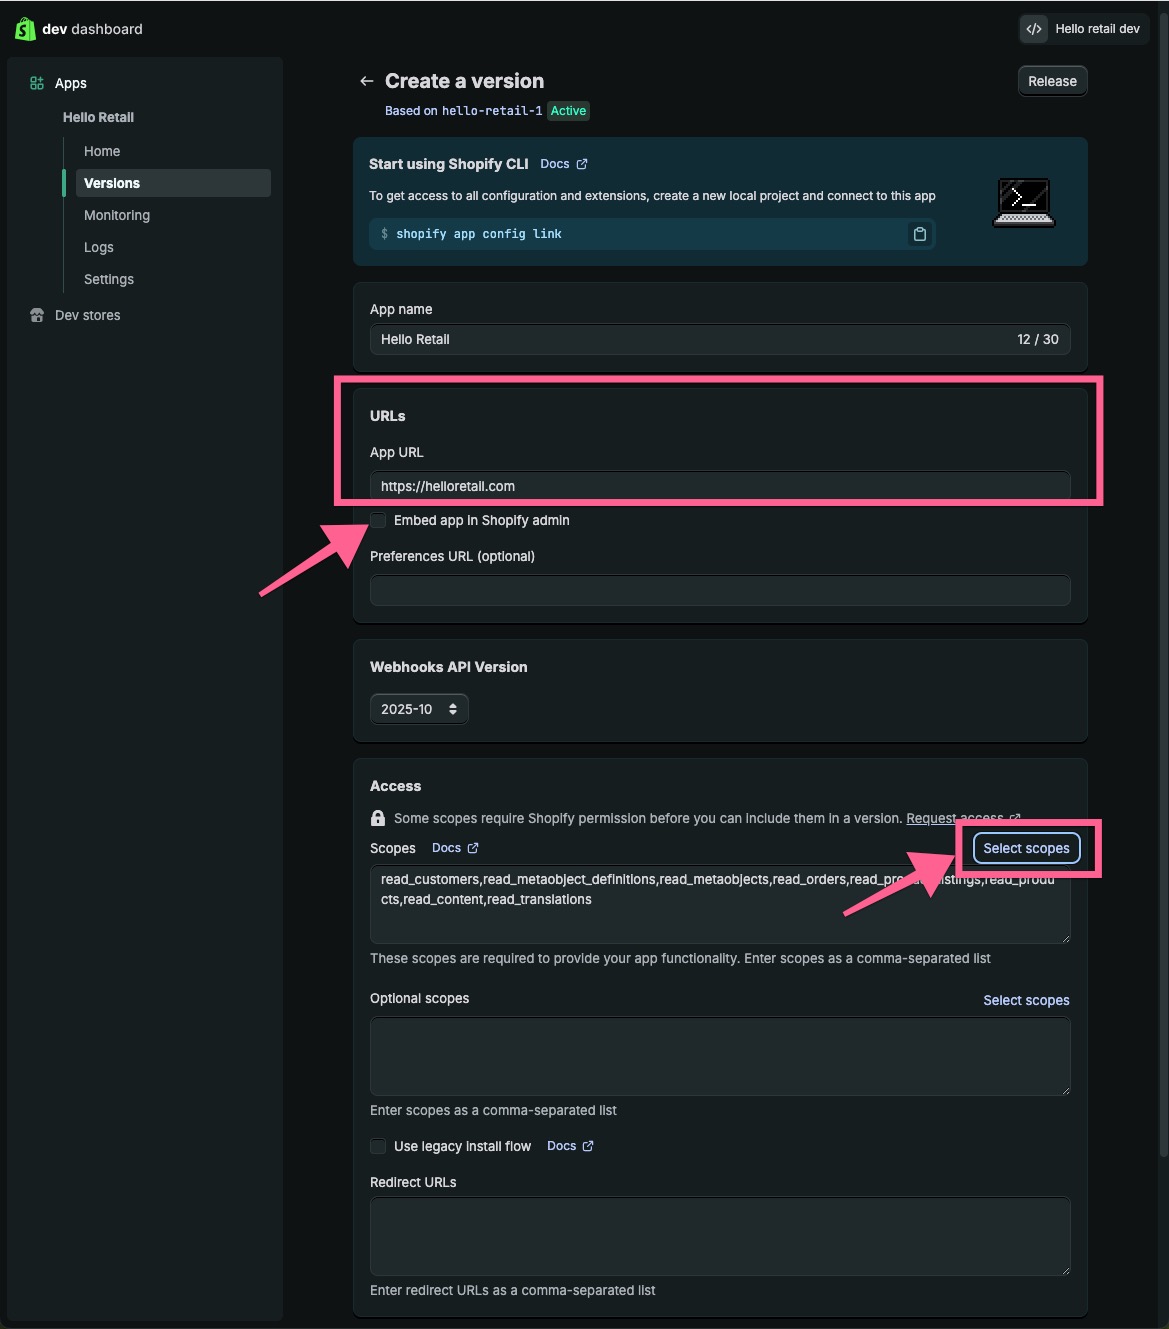1169x1329 pixels.
Task: Click the Dev stores storefront icon
Action: (x=37, y=315)
